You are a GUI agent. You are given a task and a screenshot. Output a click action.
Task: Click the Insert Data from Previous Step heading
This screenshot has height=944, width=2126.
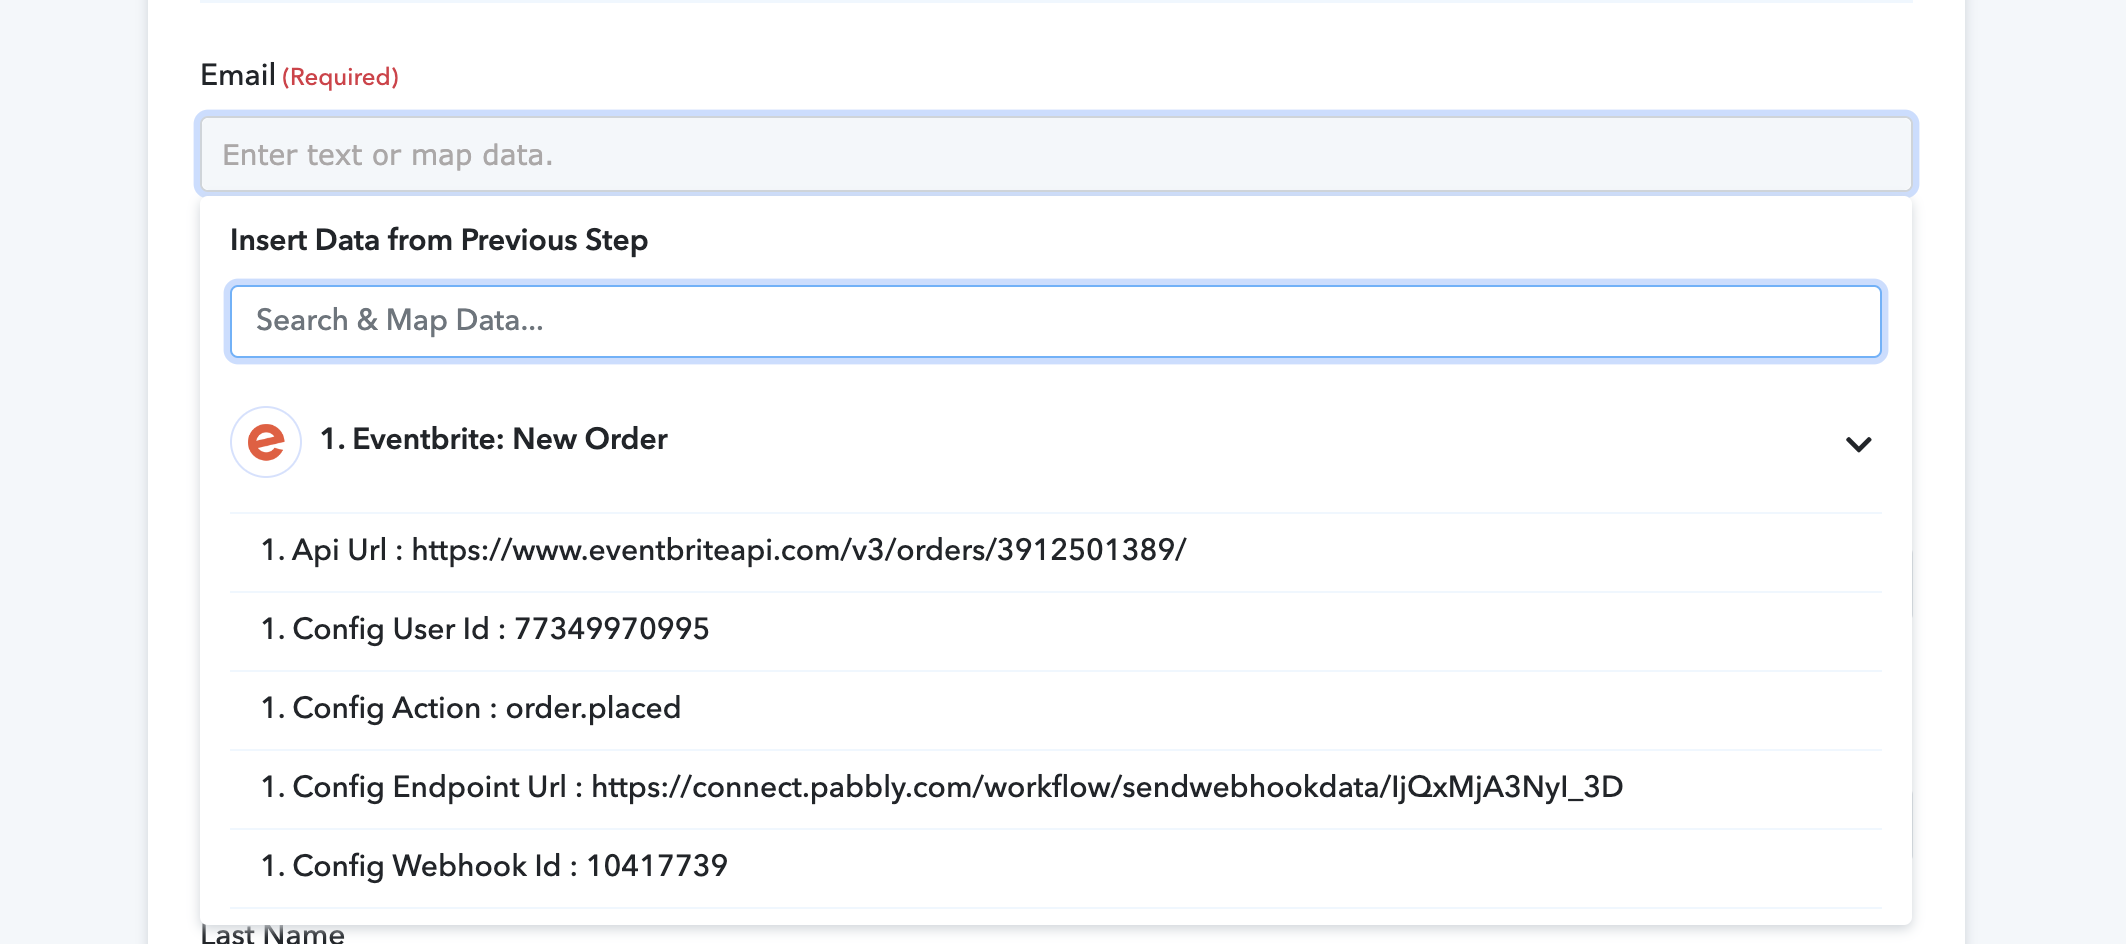pos(439,240)
